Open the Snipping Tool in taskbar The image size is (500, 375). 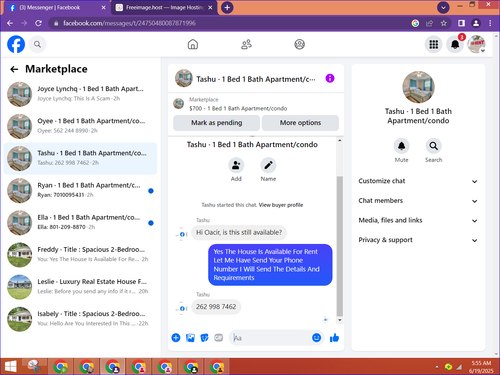[34, 367]
